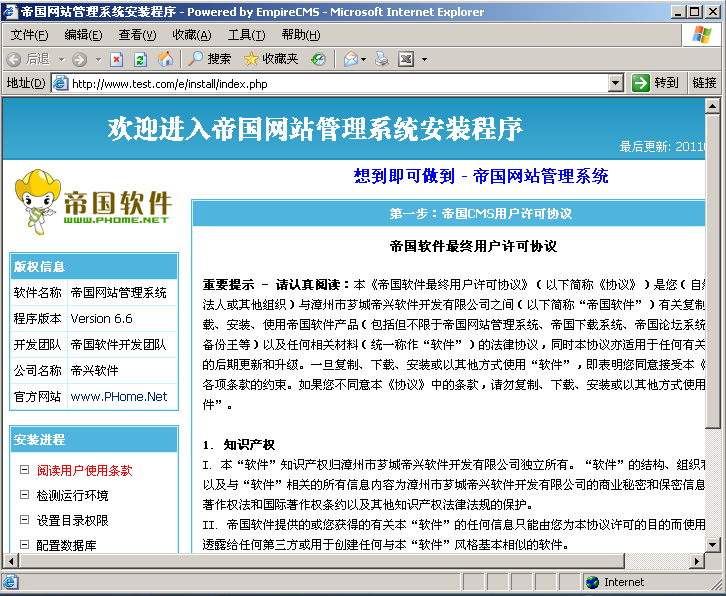Go to Home page icon
726x596 pixels.
click(165, 59)
